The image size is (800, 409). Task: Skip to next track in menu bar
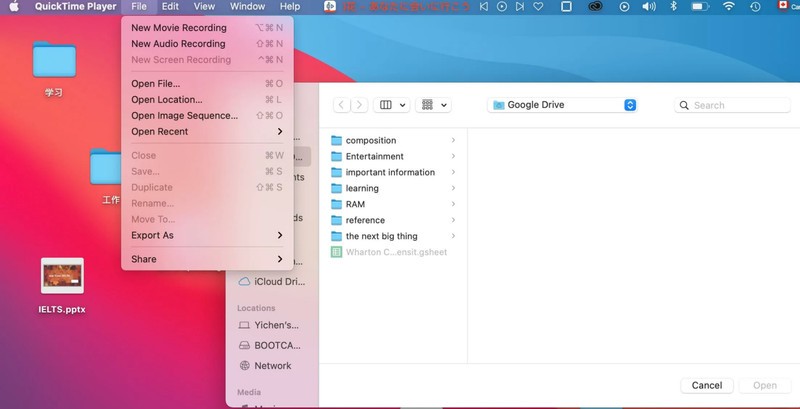pyautogui.click(x=520, y=7)
